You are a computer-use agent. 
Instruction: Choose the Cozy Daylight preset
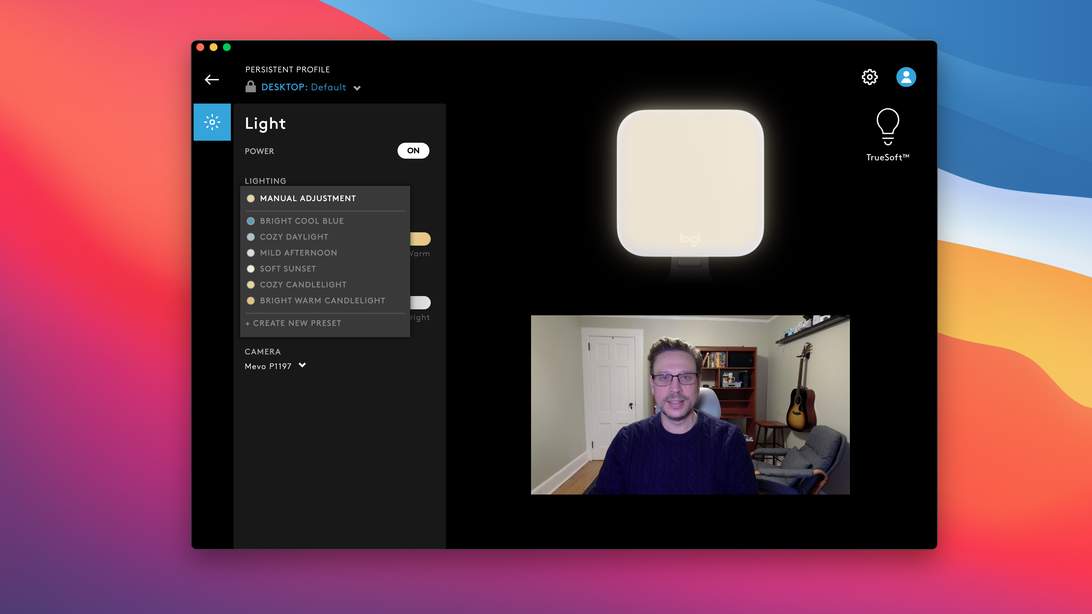[x=294, y=237]
